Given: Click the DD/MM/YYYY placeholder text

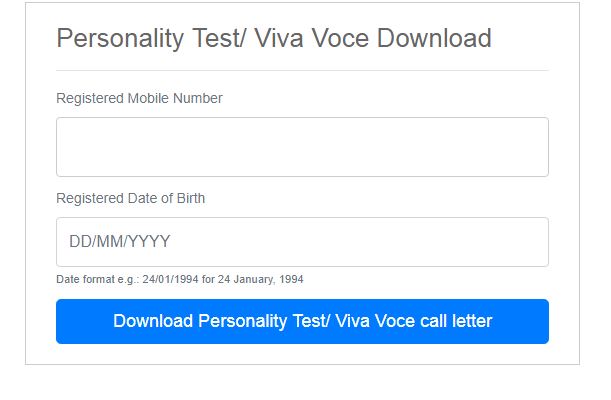Looking at the screenshot, I should tap(119, 242).
